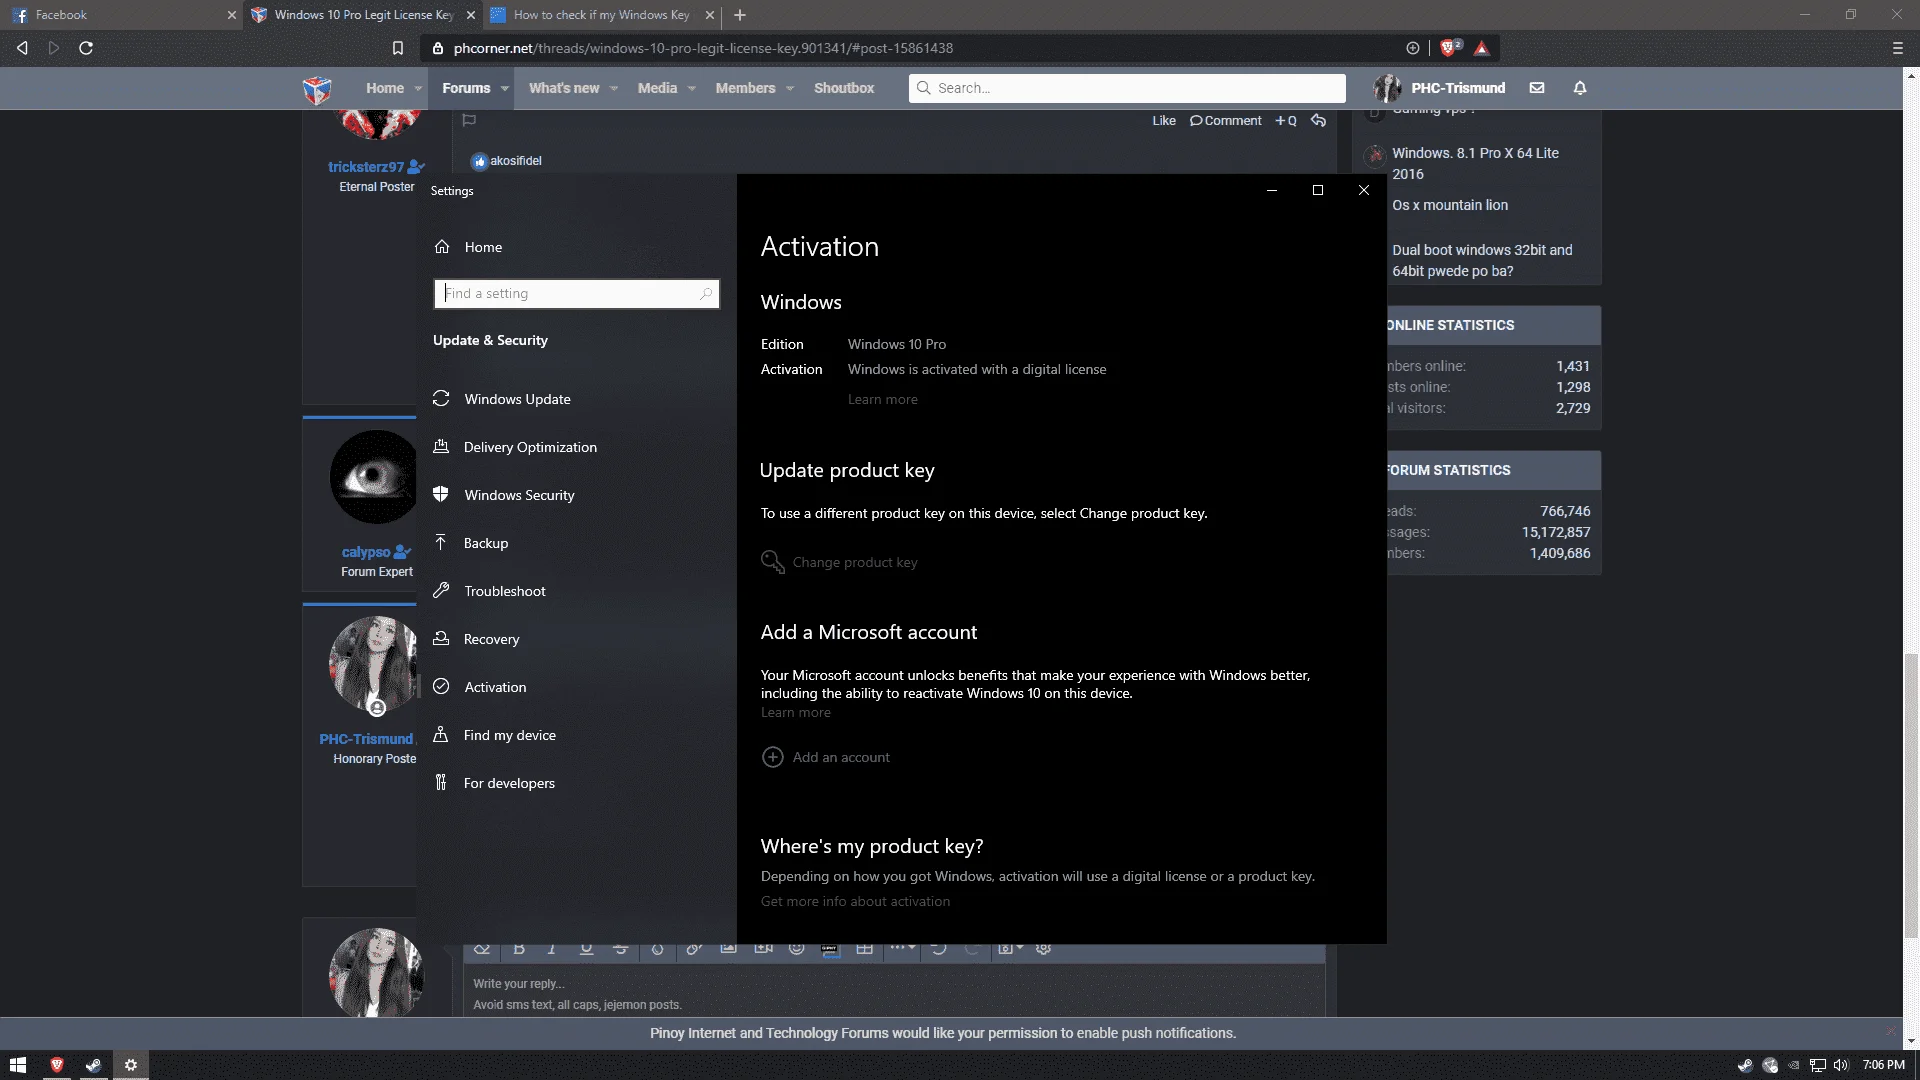Toggle Bold in reply editor toolbar
The image size is (1920, 1080).
tap(519, 949)
